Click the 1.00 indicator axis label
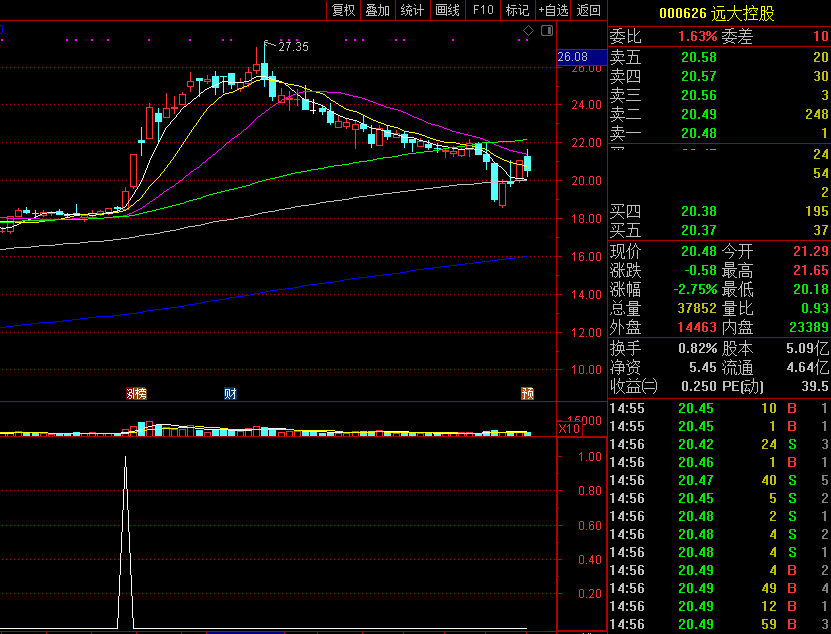This screenshot has width=831, height=634. (590, 457)
